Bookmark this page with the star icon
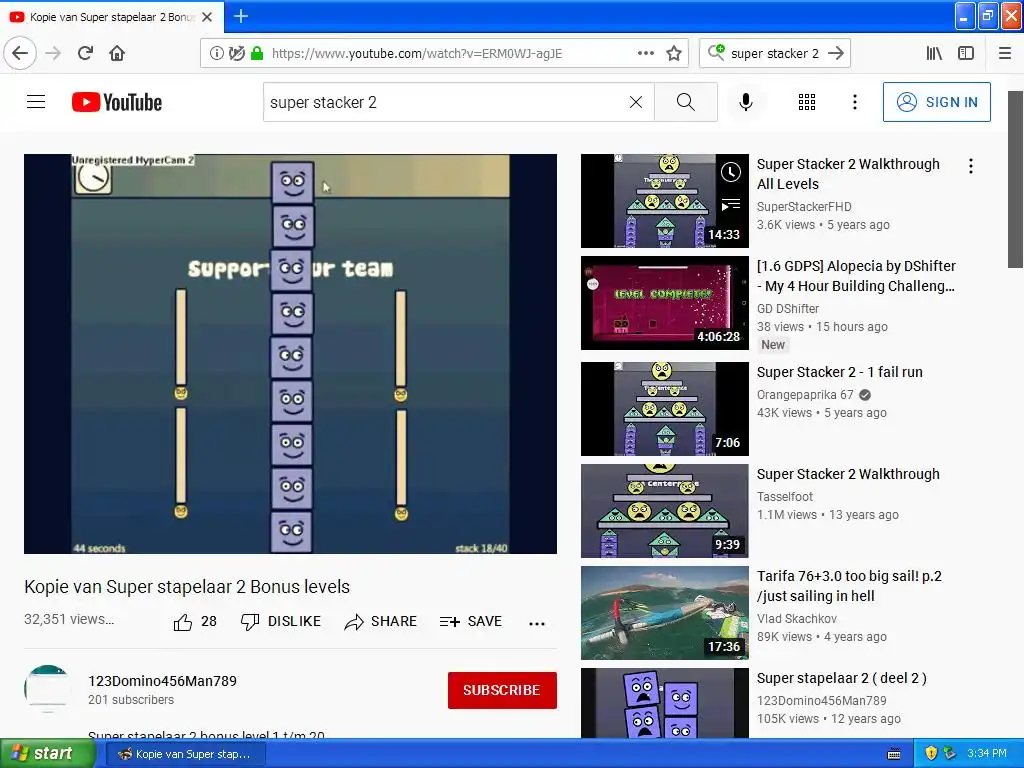1024x768 pixels. coord(674,54)
